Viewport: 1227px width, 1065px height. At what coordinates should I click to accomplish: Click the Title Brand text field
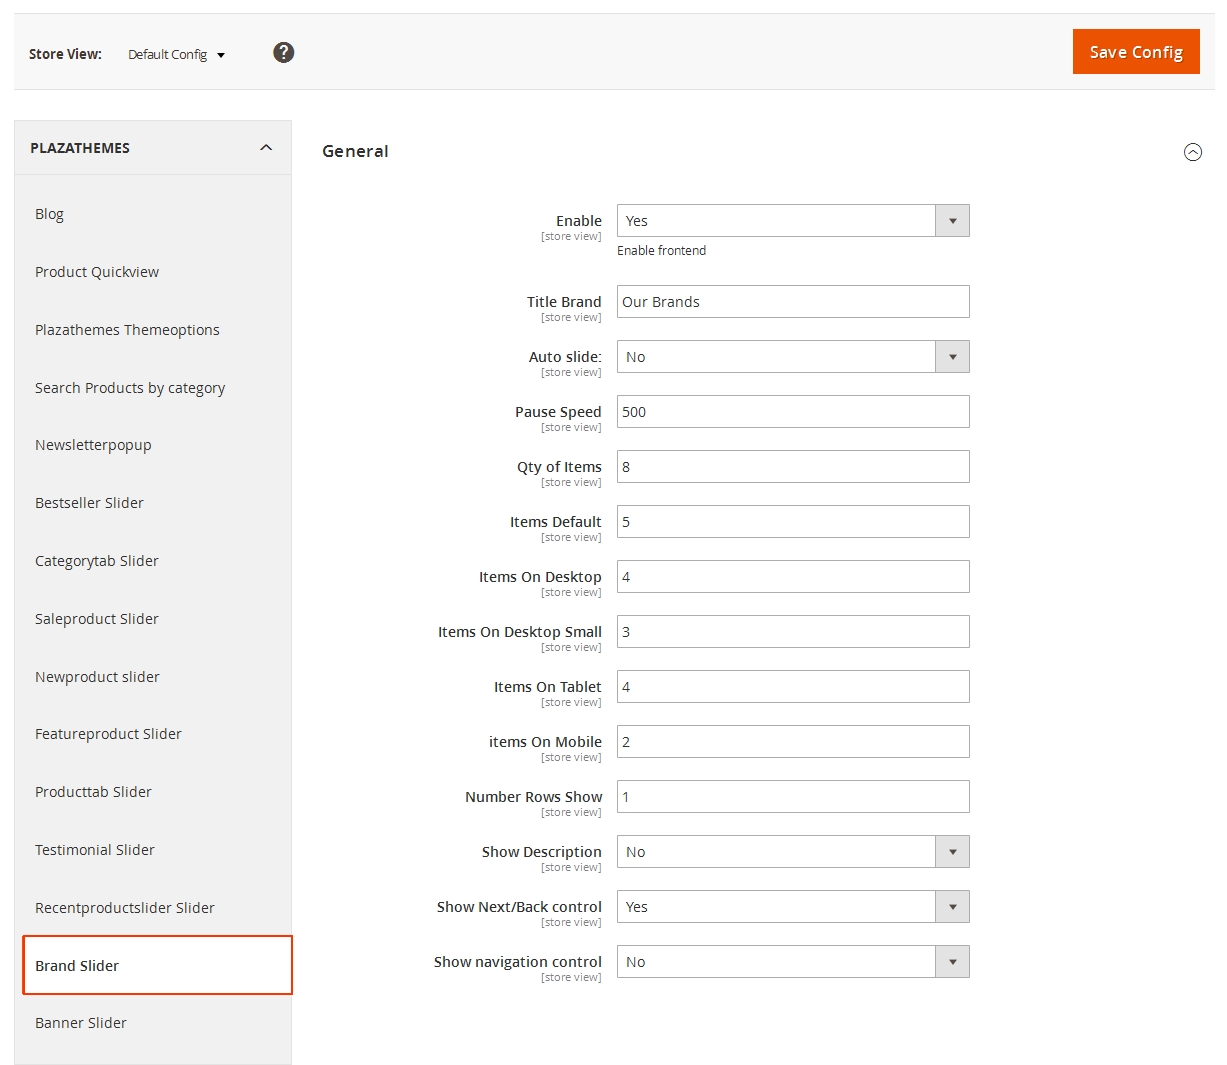click(x=792, y=302)
